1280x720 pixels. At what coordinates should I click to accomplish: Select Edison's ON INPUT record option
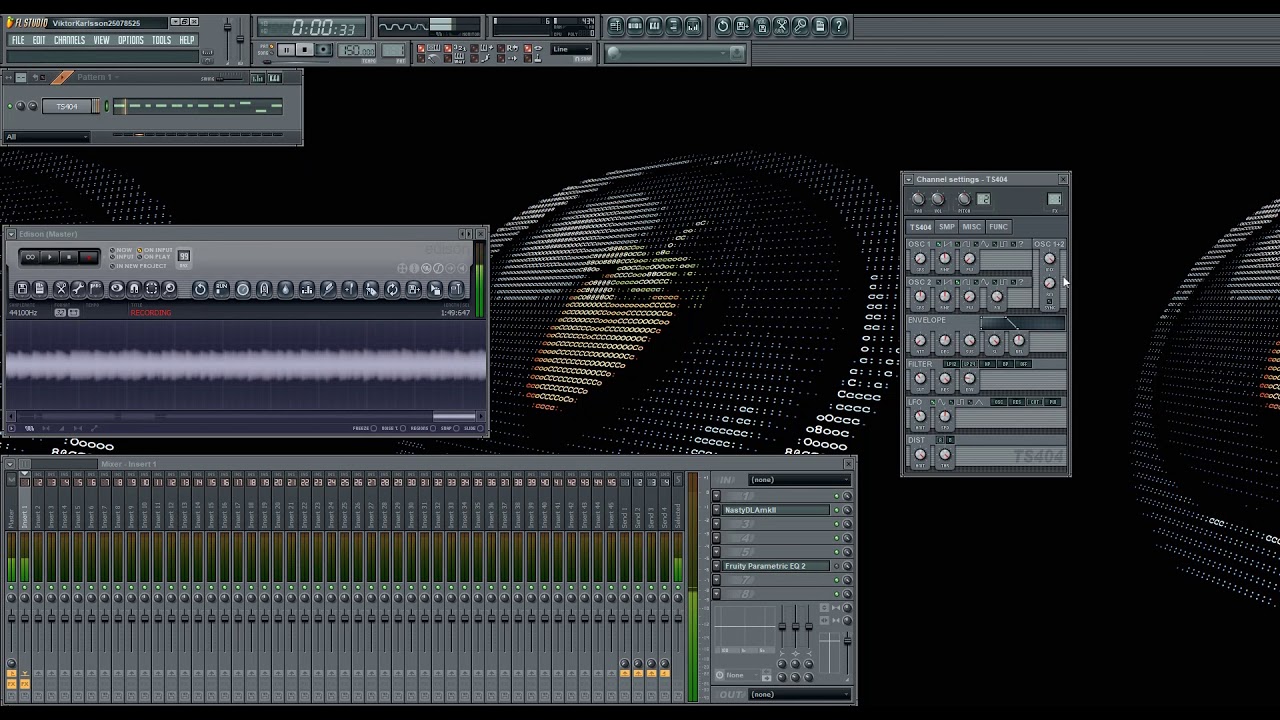154,249
